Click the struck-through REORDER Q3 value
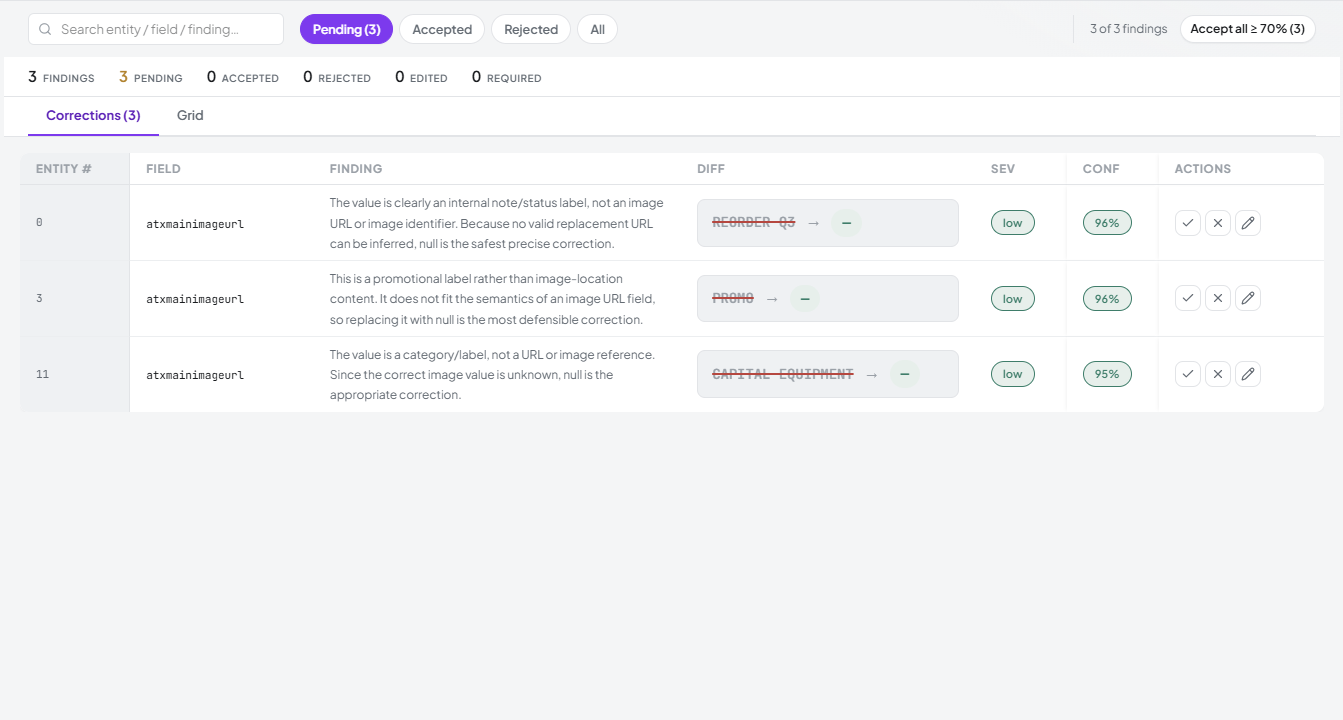This screenshot has height=720, width=1343. pyautogui.click(x=754, y=223)
